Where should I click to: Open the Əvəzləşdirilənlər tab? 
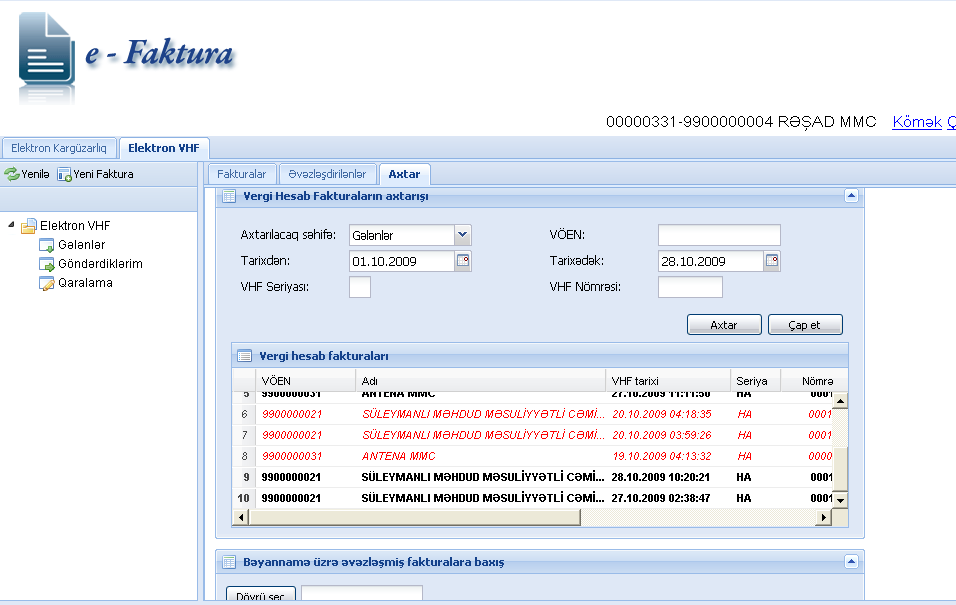(327, 174)
